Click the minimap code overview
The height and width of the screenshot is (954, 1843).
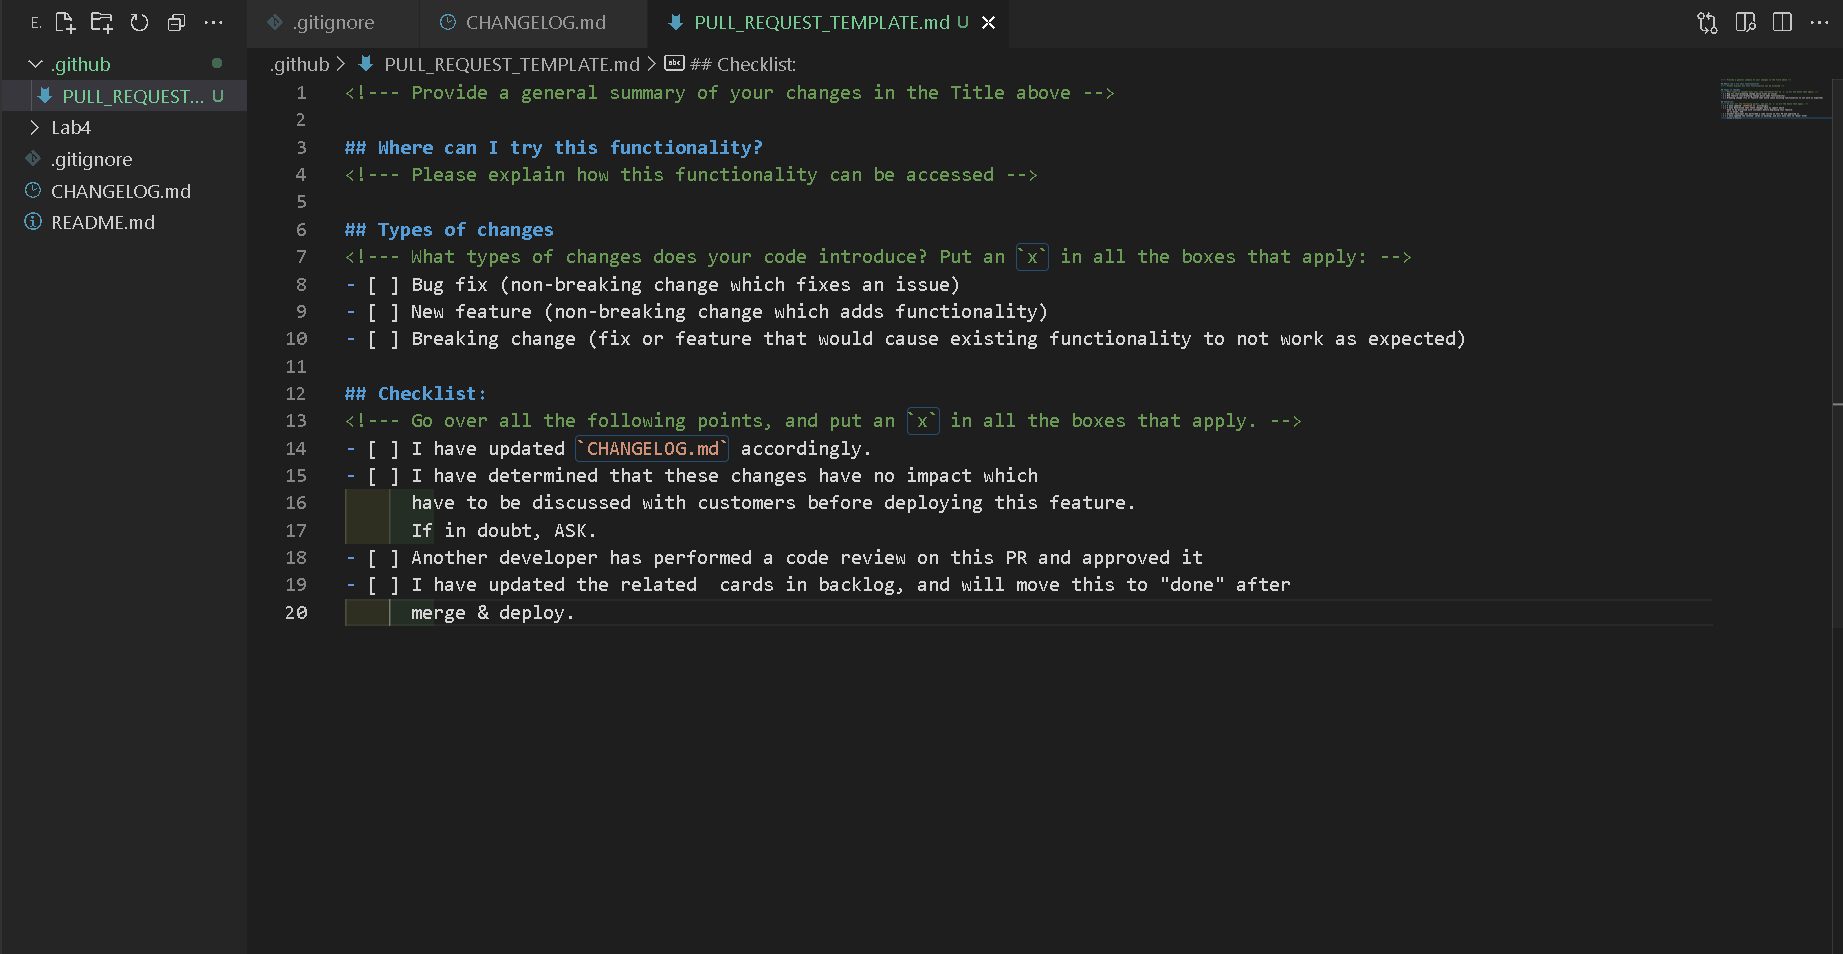pyautogui.click(x=1772, y=98)
